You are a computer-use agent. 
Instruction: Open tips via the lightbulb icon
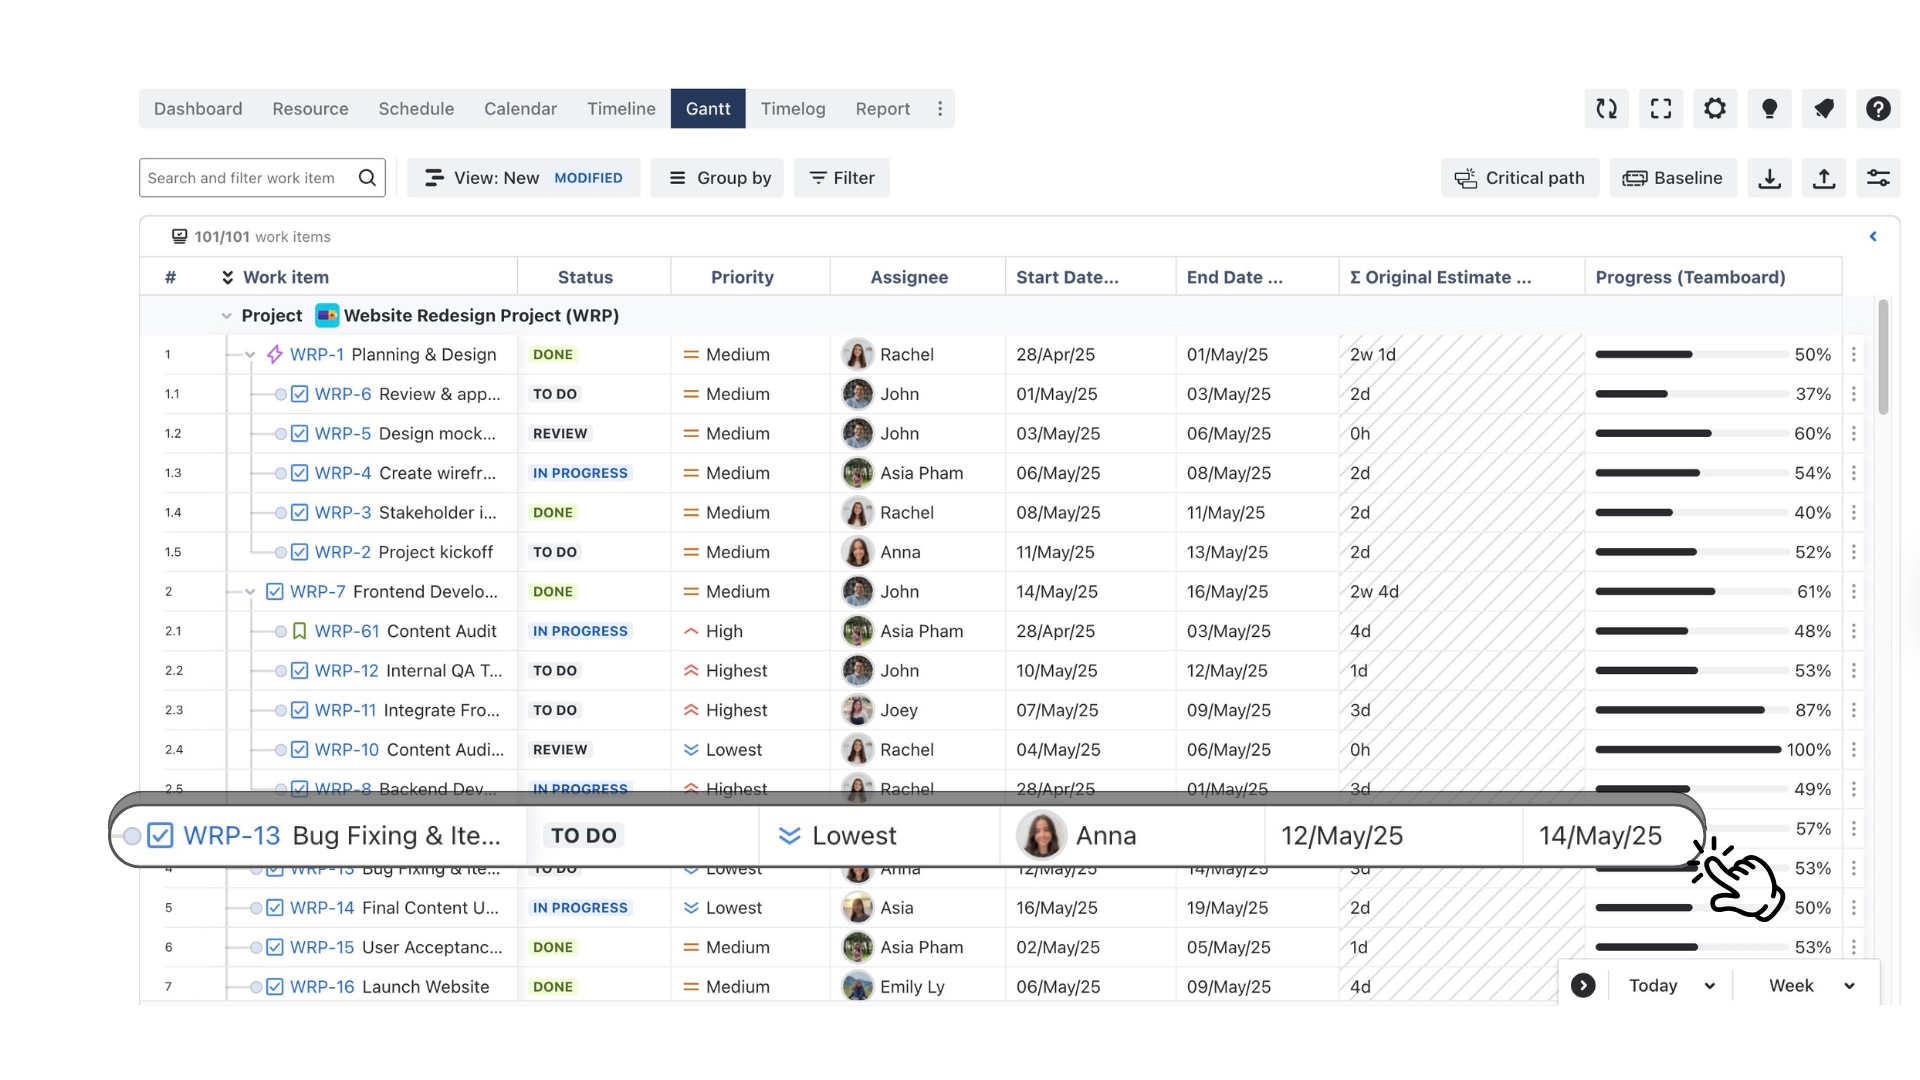1770,108
